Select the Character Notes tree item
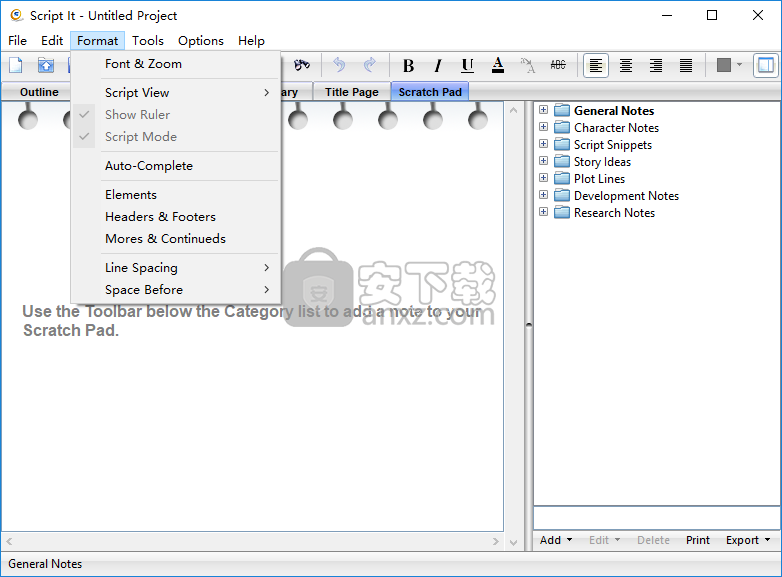 coord(616,128)
